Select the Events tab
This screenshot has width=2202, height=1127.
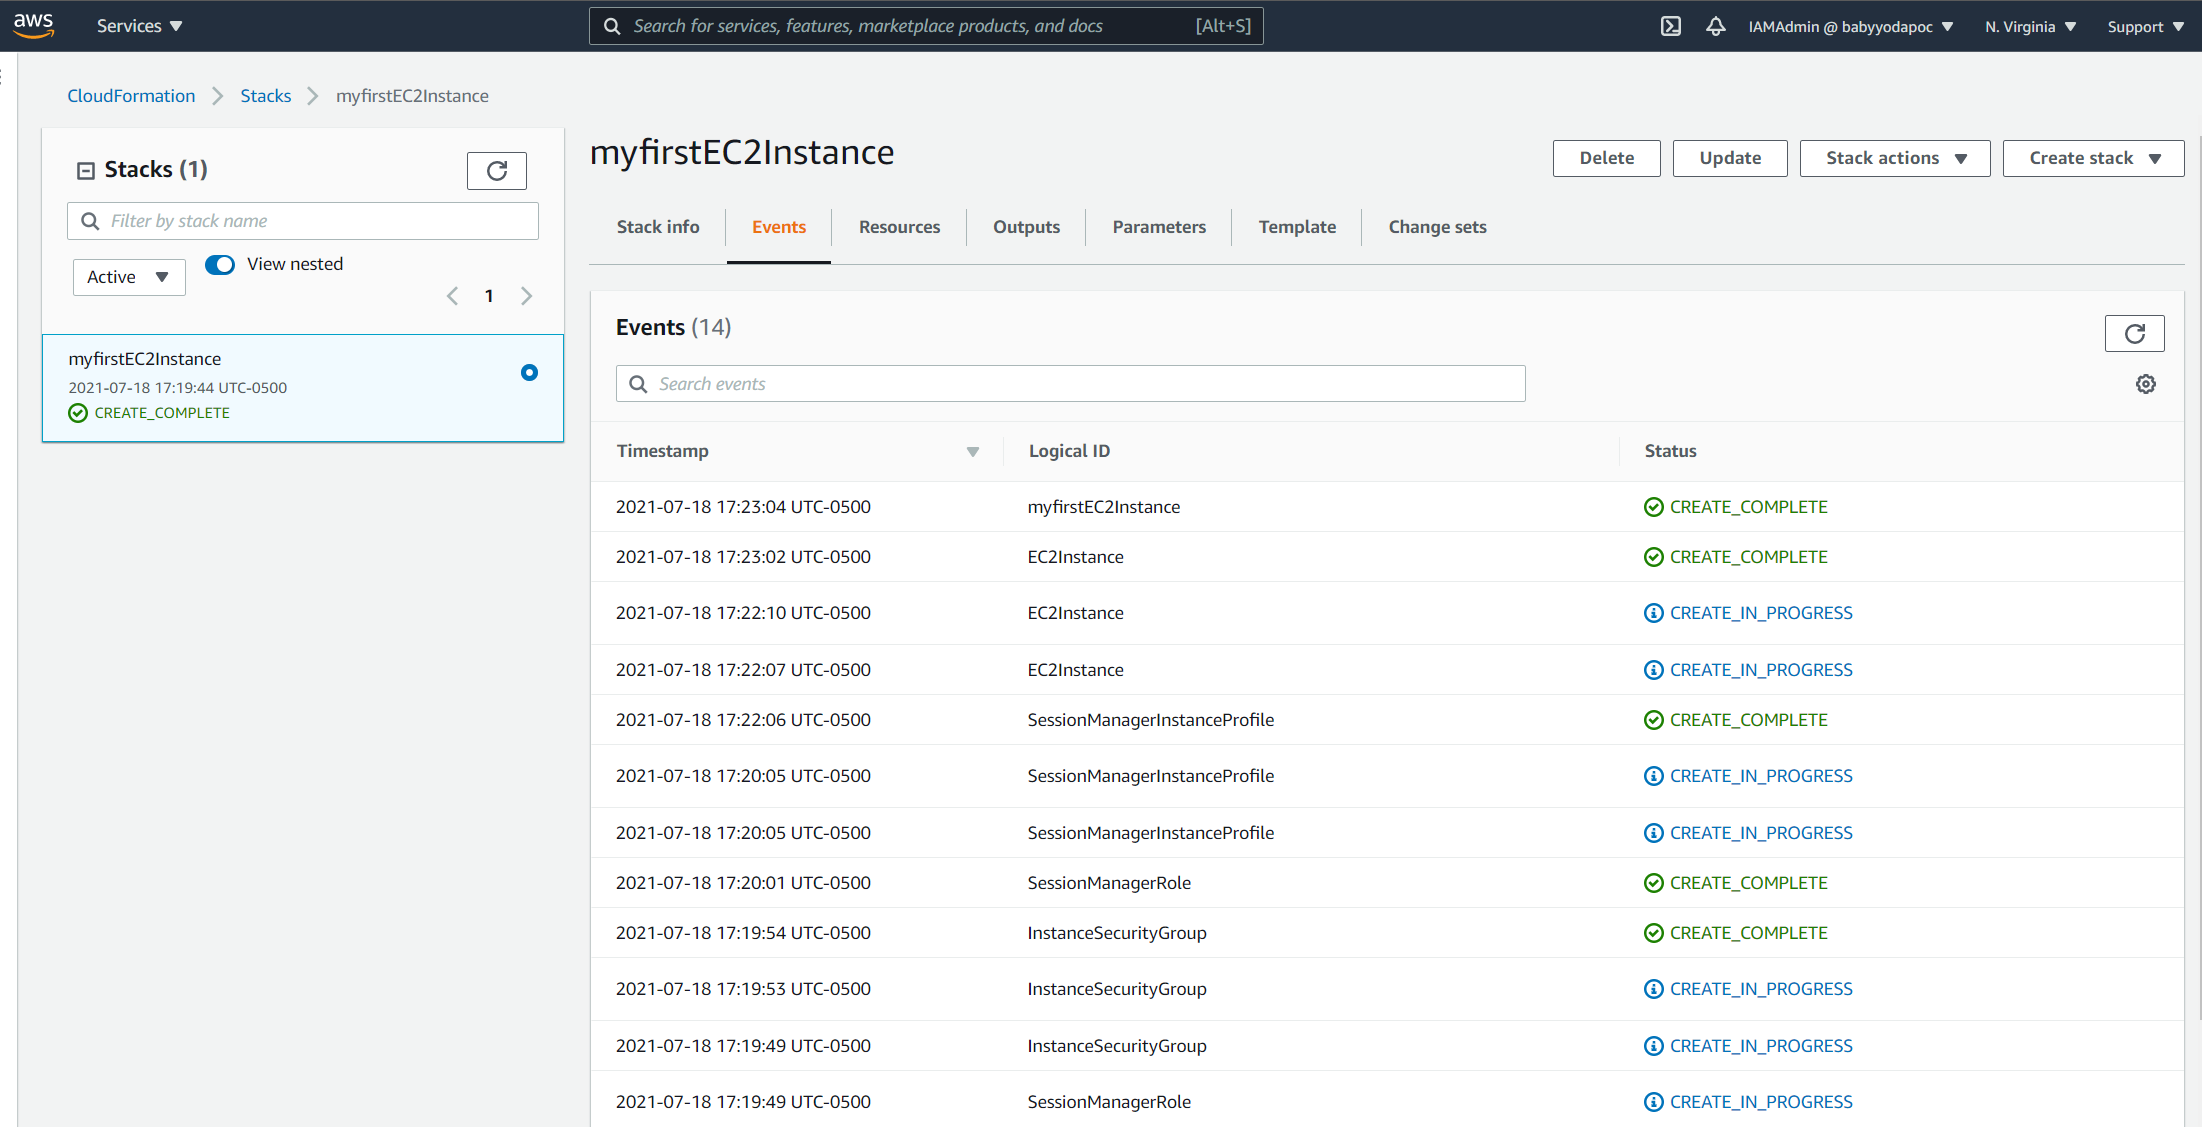tap(779, 227)
